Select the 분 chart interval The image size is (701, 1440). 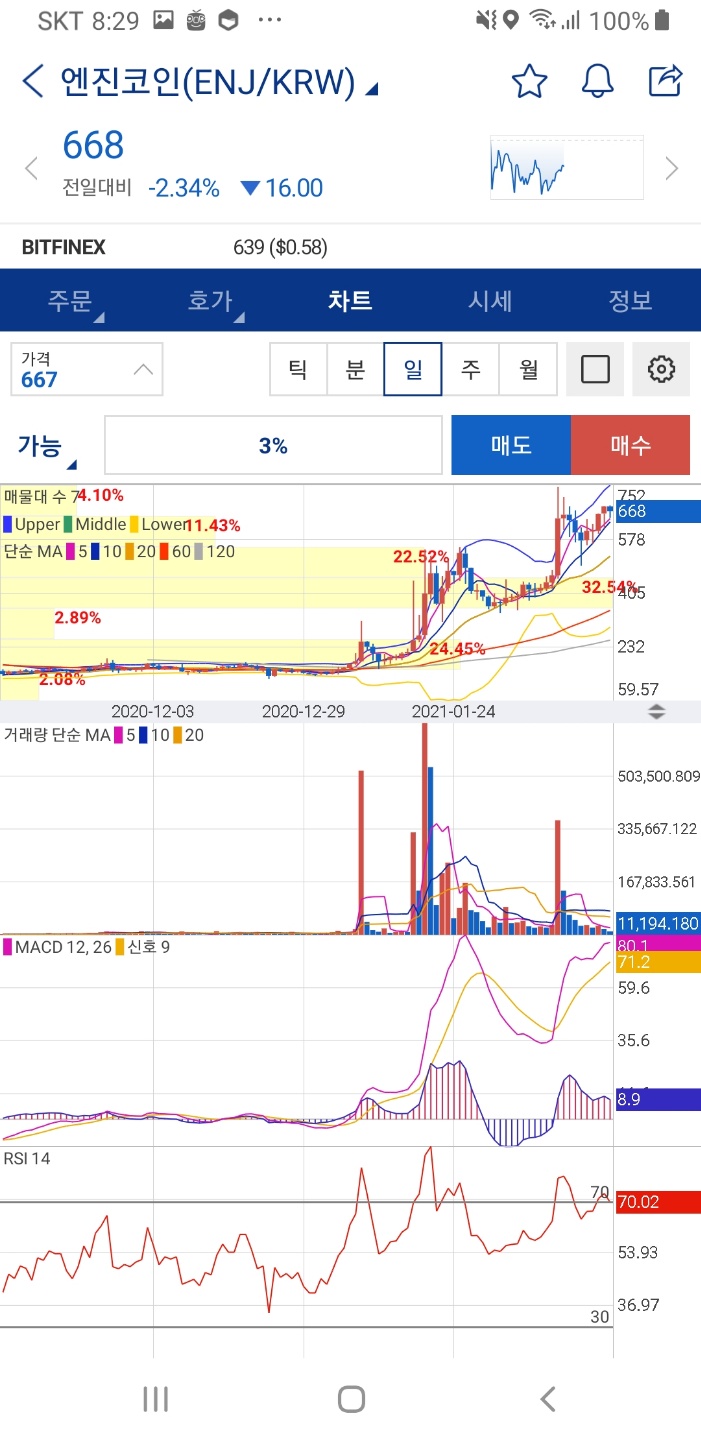[x=355, y=369]
